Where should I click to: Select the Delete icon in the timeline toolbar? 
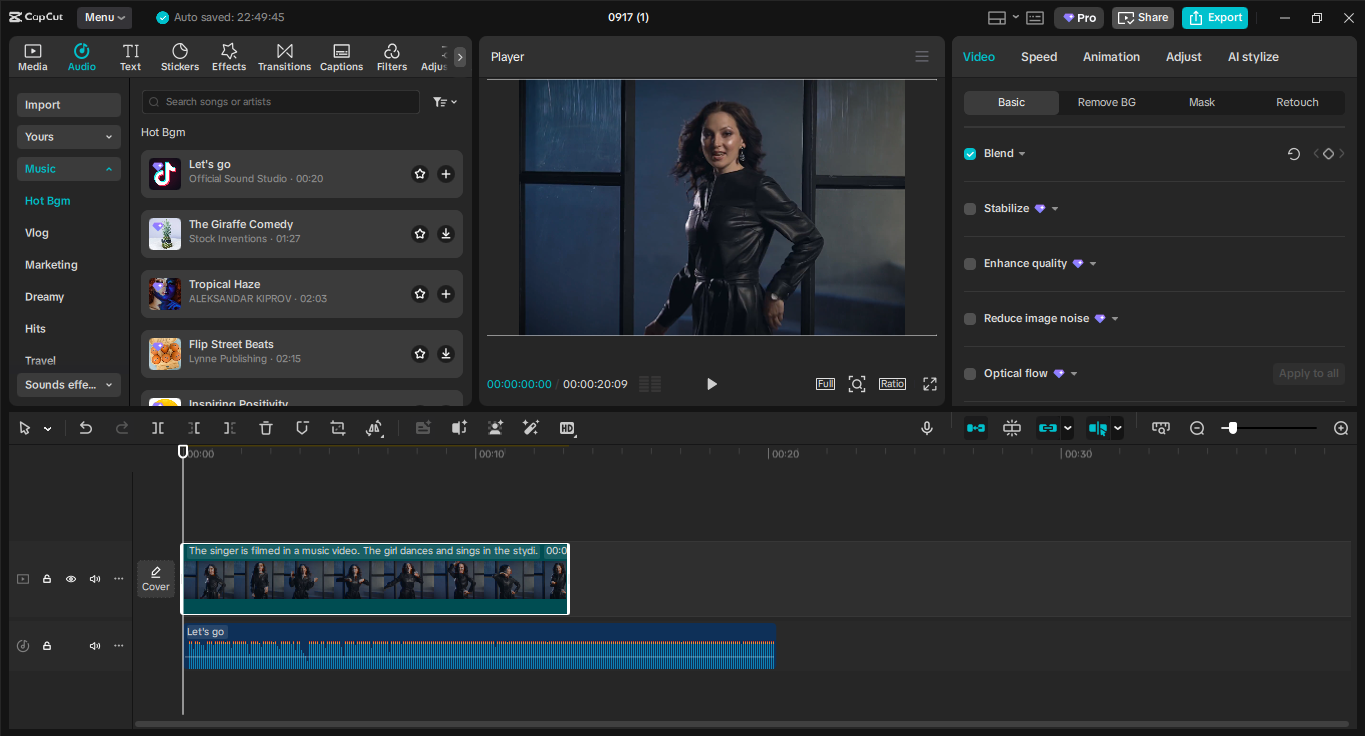point(265,427)
